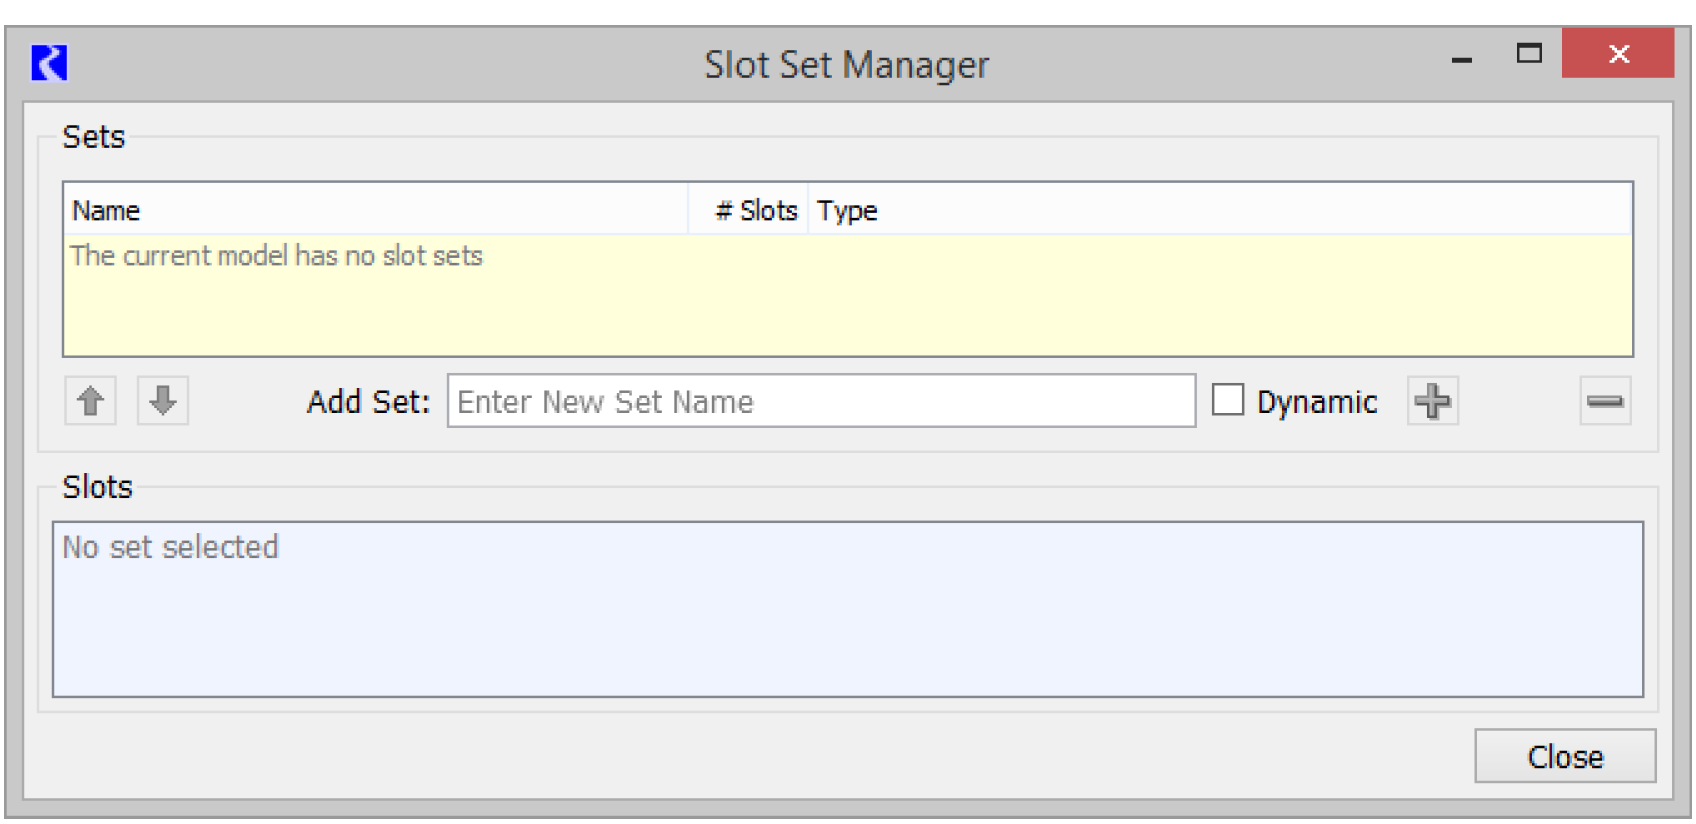Click the # Slots column header
Screen dimensions: 1696x824
point(749,210)
